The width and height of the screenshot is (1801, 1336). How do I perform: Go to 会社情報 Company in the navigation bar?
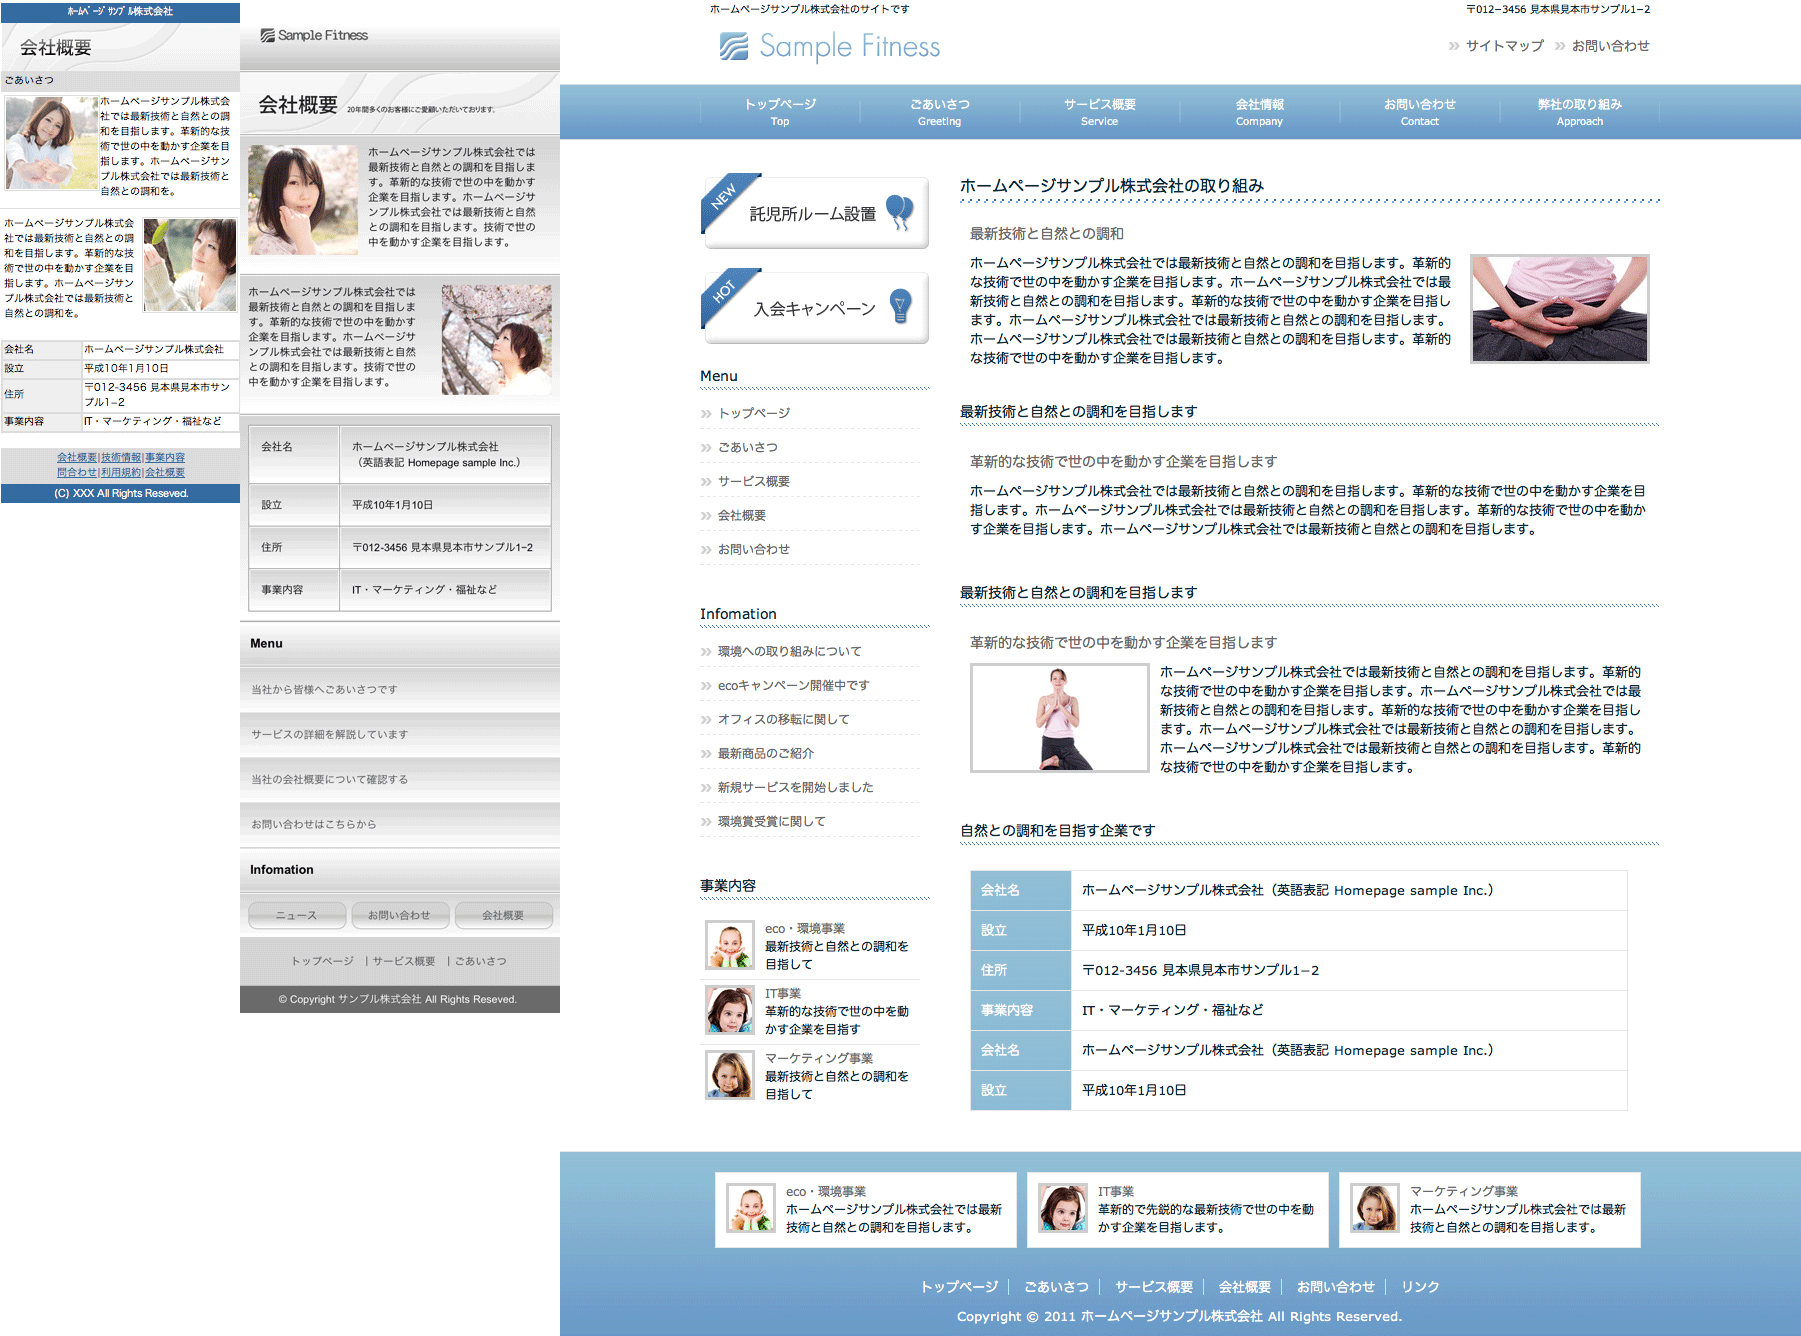[1259, 112]
